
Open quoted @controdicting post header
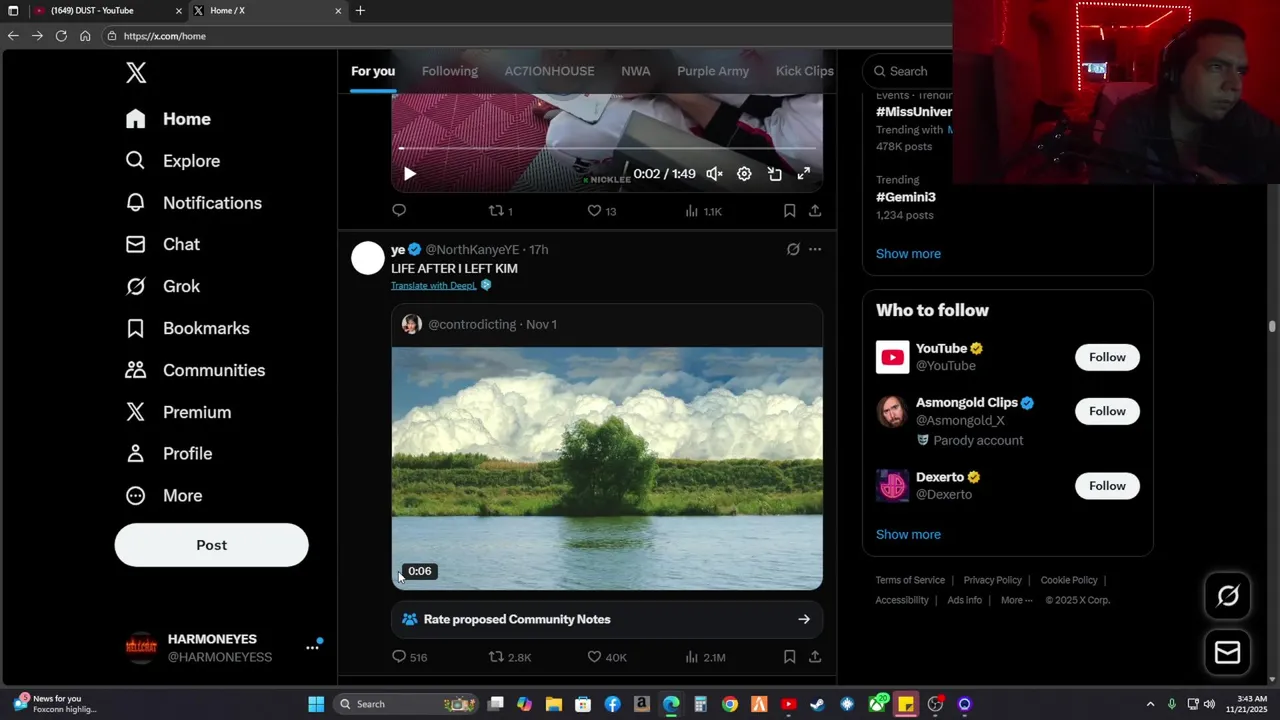(x=607, y=324)
